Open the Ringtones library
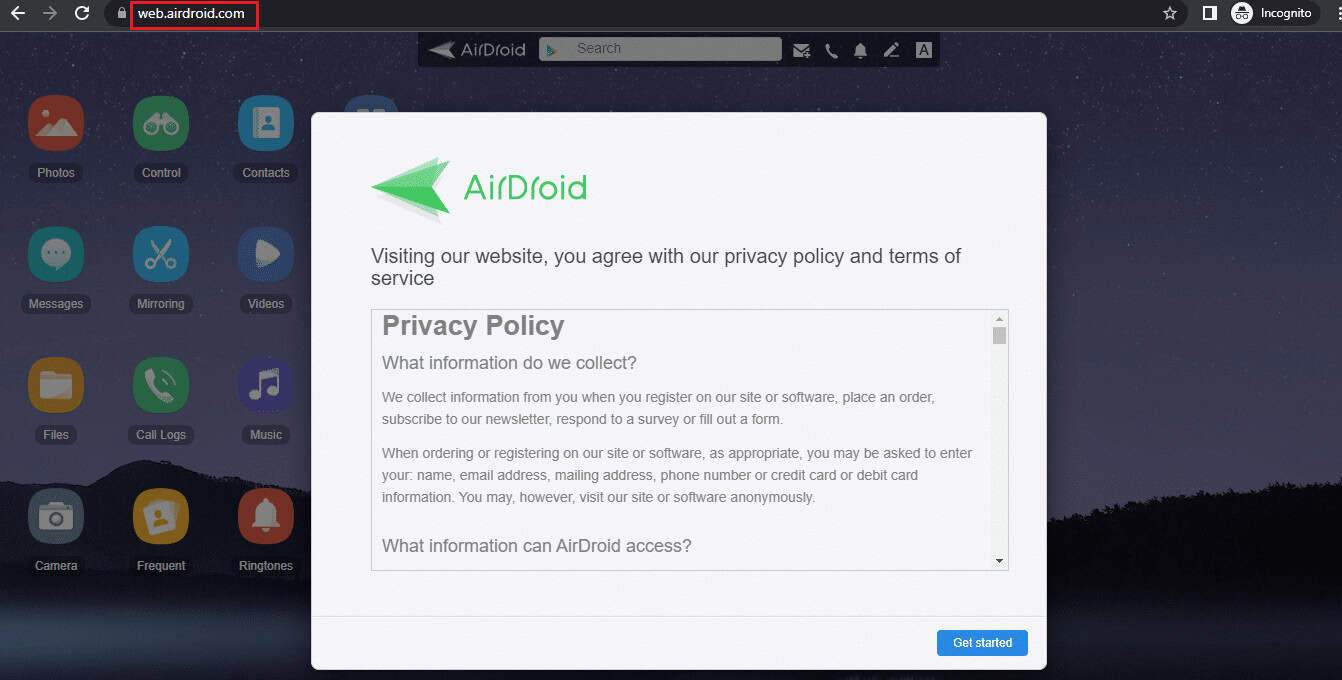1342x680 pixels. click(265, 515)
